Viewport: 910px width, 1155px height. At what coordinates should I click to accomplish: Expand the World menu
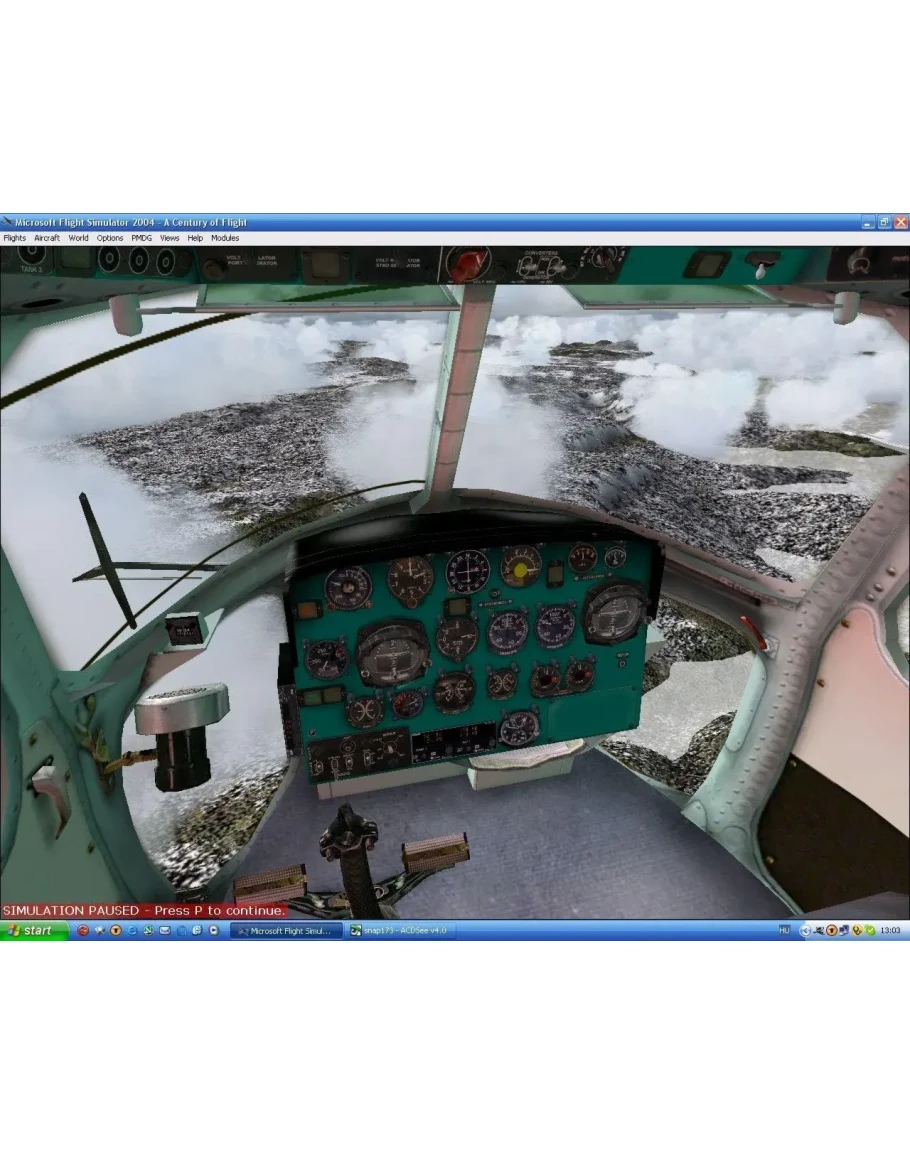pyautogui.click(x=78, y=238)
